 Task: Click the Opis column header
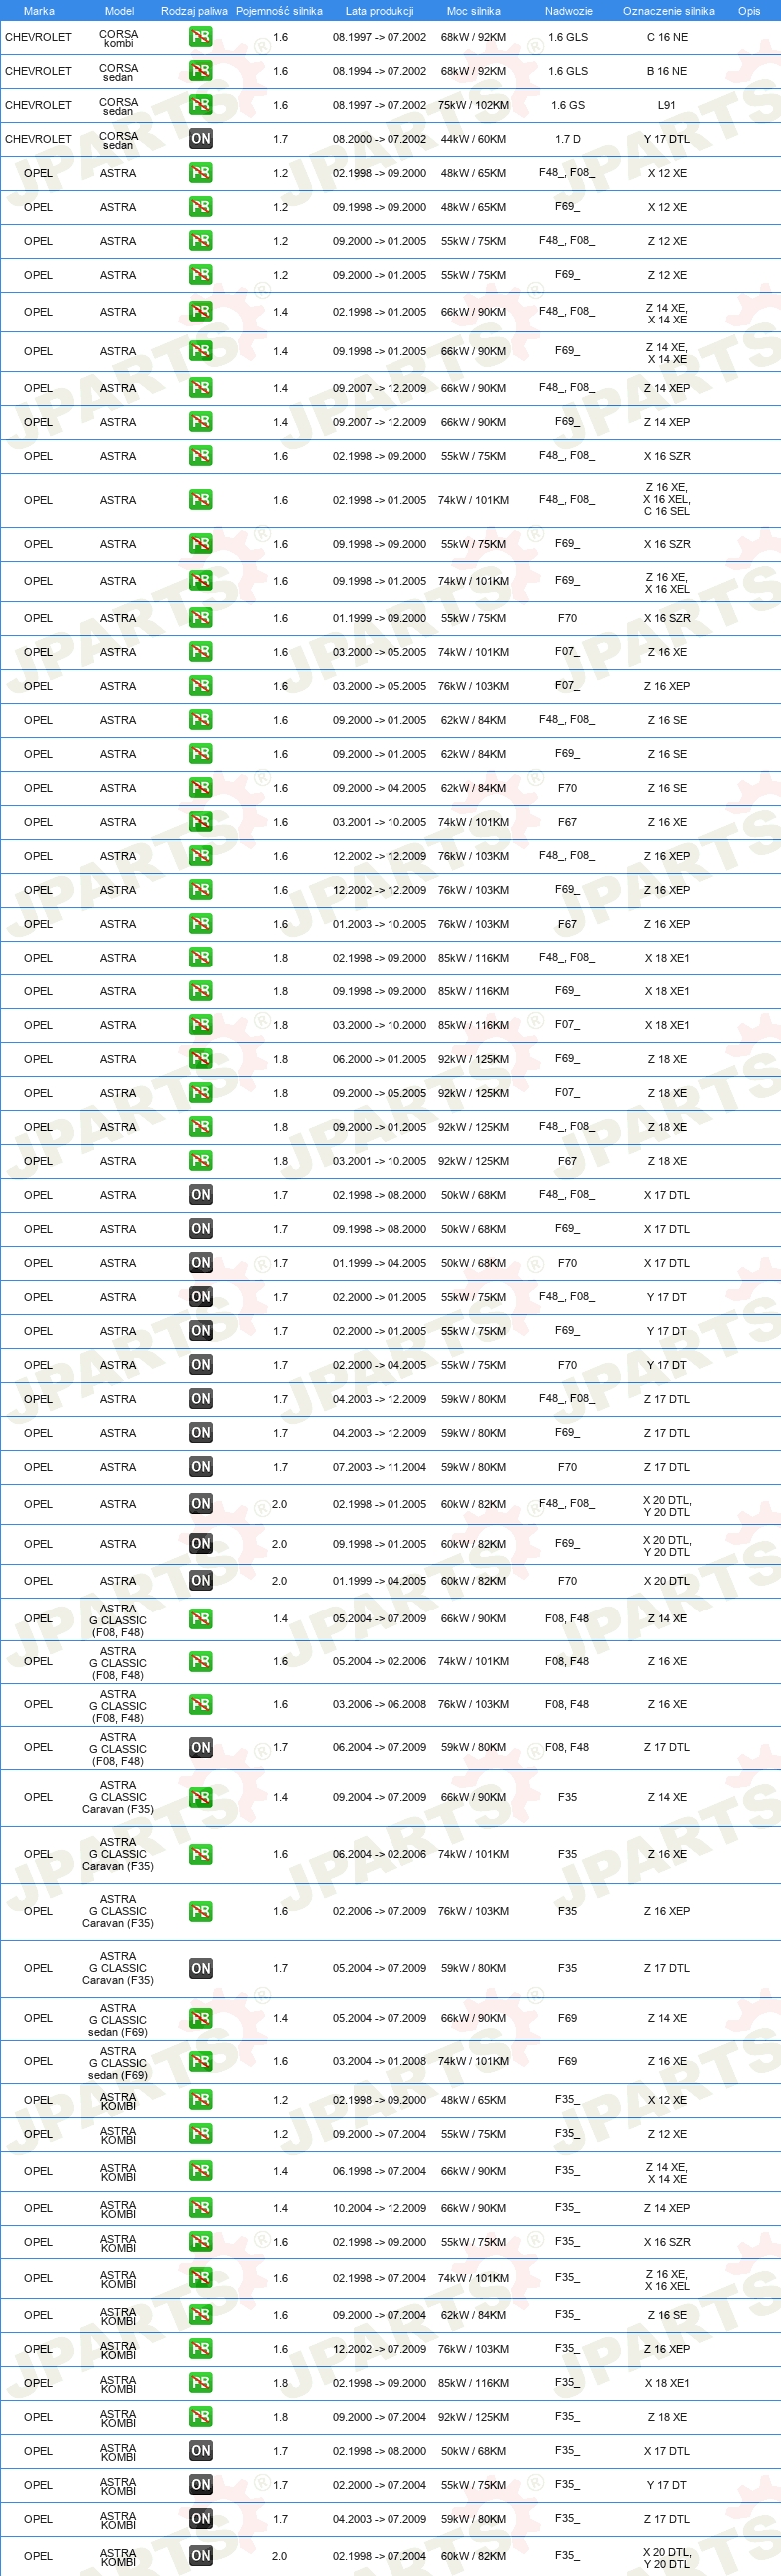tap(749, 11)
